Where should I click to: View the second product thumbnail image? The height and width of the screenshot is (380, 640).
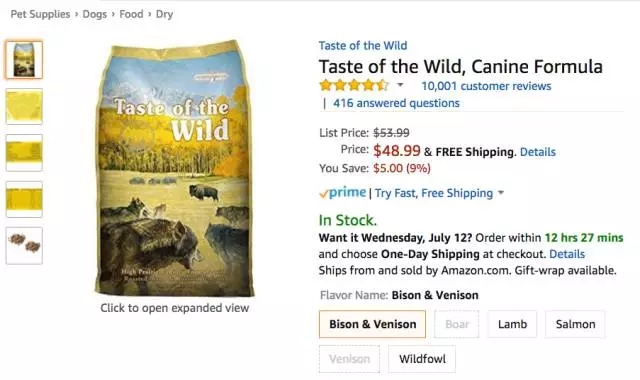24,107
